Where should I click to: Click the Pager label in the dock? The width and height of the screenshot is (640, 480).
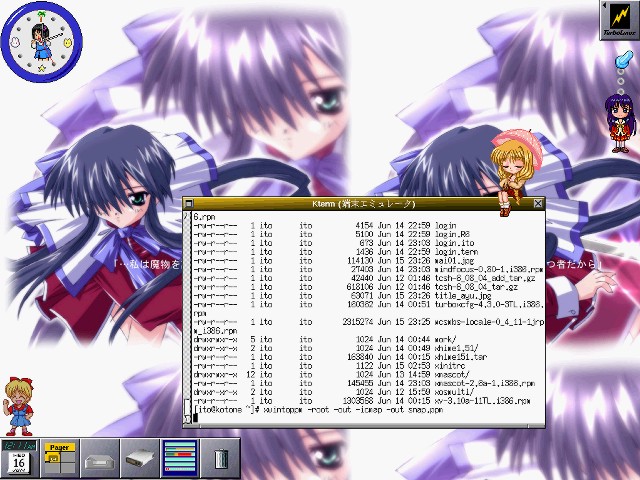coord(60,447)
